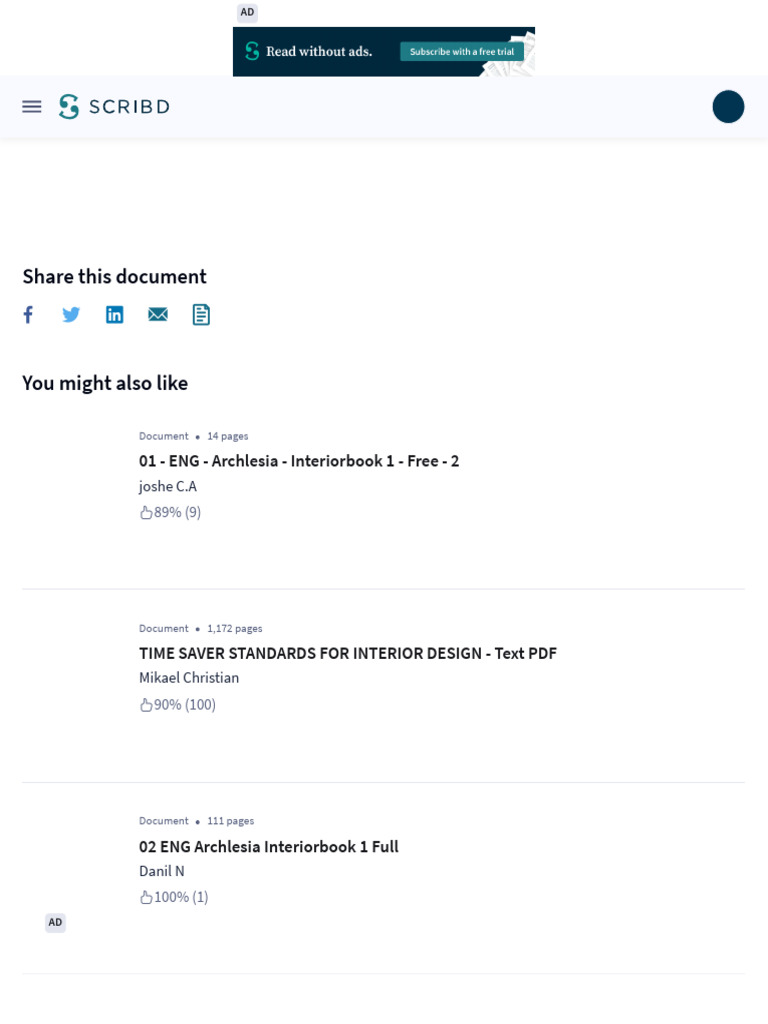Share document on Twitter
The image size is (768, 1024).
point(71,315)
